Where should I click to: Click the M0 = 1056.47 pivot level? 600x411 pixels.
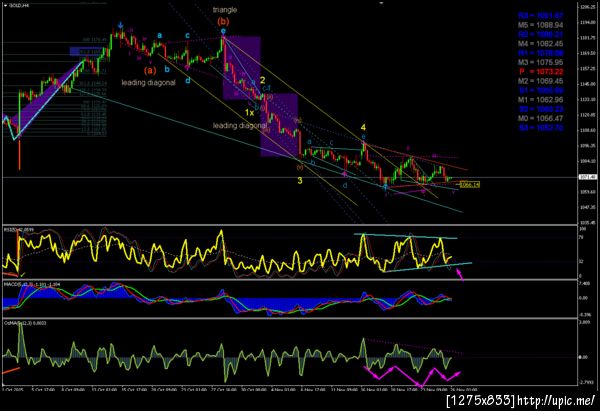point(540,118)
